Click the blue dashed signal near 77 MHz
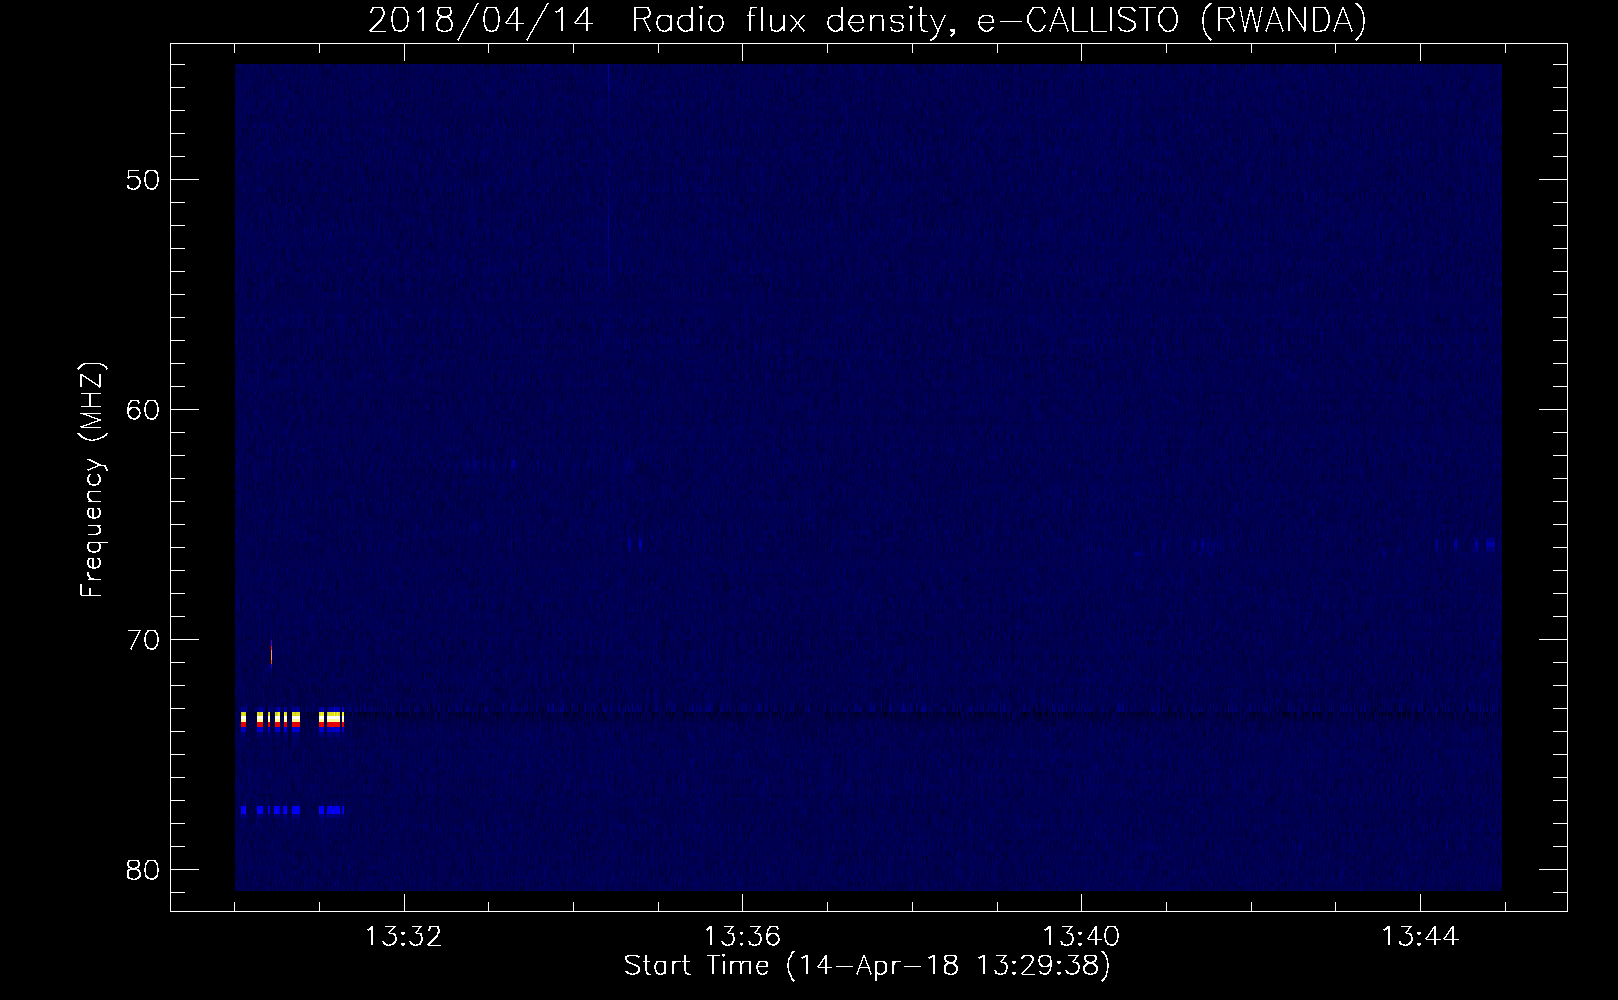The width and height of the screenshot is (1618, 1000). (x=292, y=810)
